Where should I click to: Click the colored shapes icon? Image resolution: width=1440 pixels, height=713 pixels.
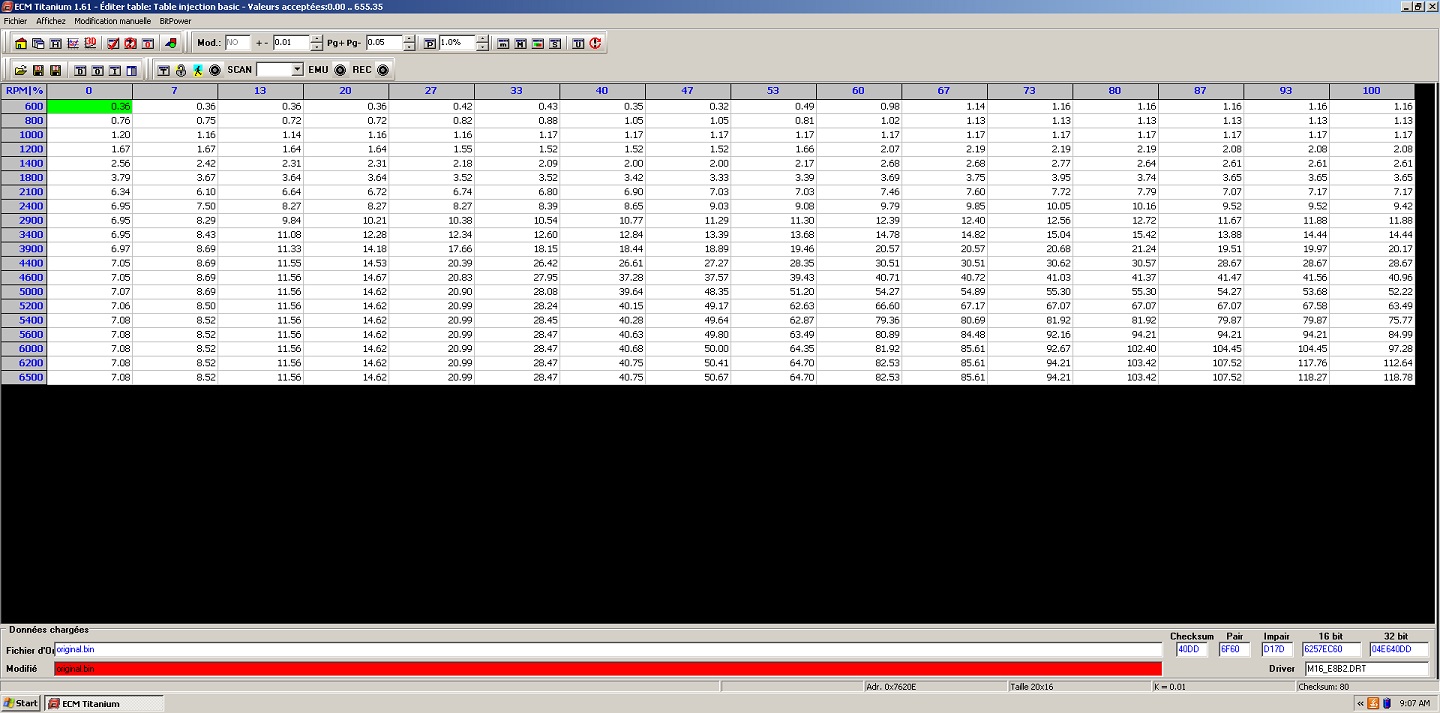click(x=171, y=43)
